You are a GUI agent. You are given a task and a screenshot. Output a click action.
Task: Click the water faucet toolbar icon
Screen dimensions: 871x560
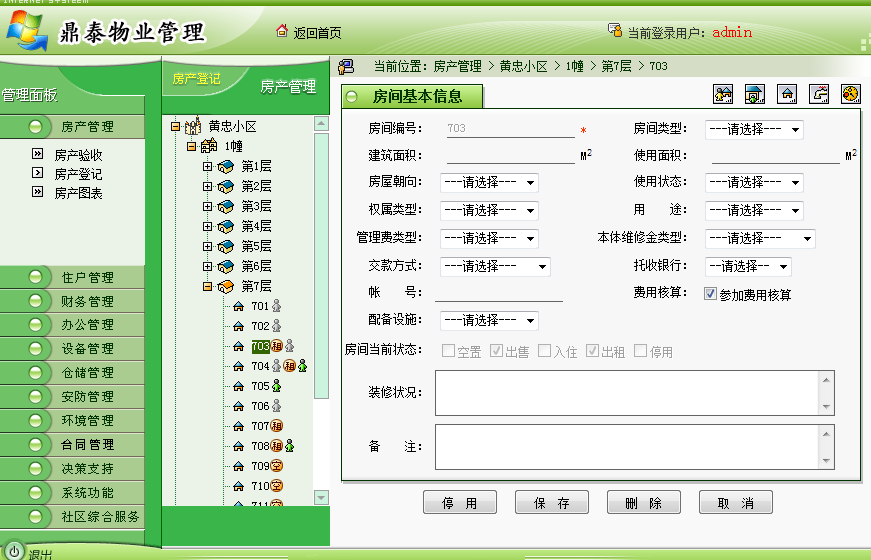point(819,94)
